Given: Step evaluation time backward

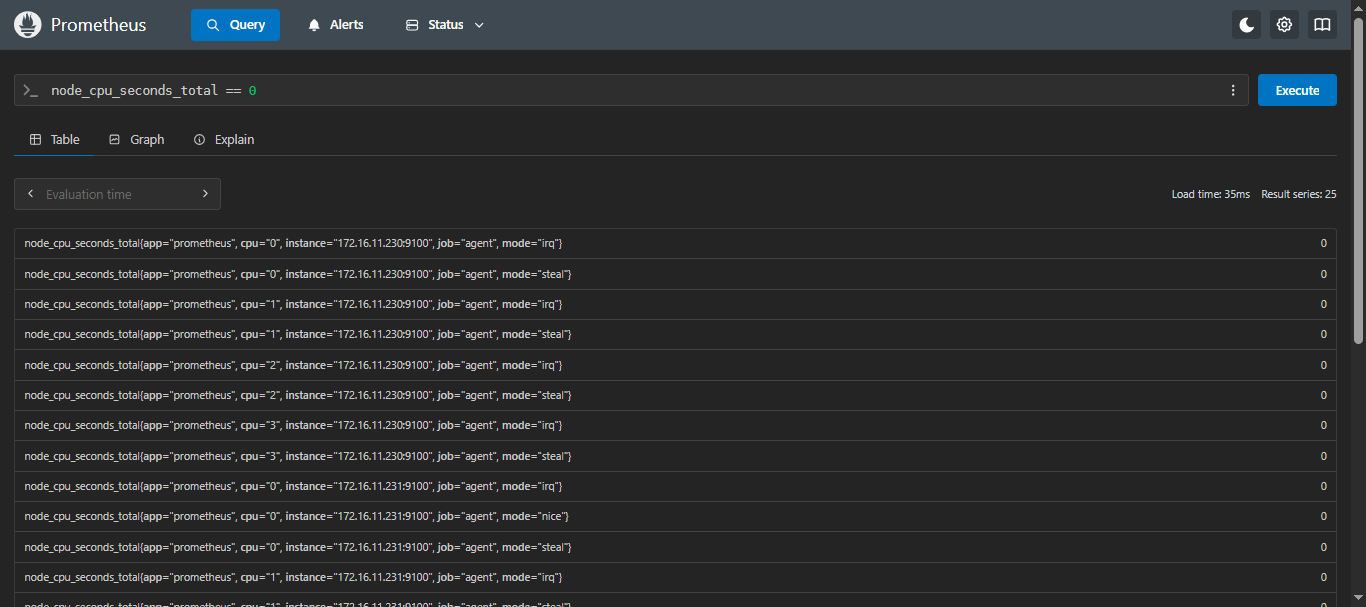Looking at the screenshot, I should coord(31,194).
